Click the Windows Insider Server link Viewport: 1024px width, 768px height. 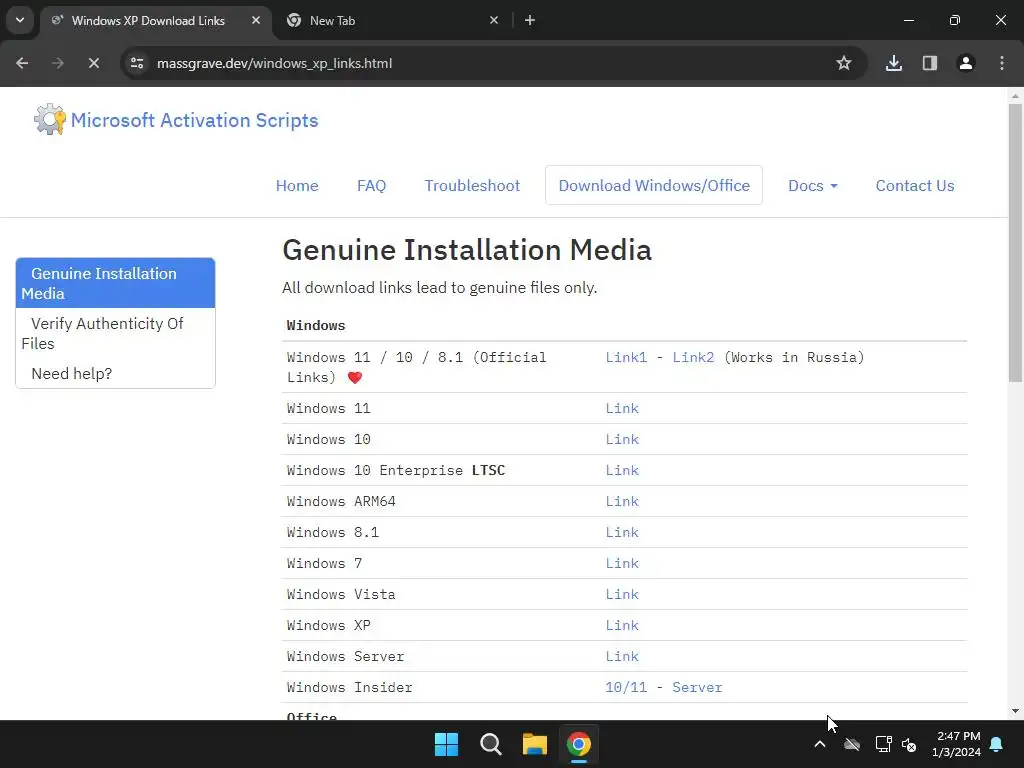[697, 687]
